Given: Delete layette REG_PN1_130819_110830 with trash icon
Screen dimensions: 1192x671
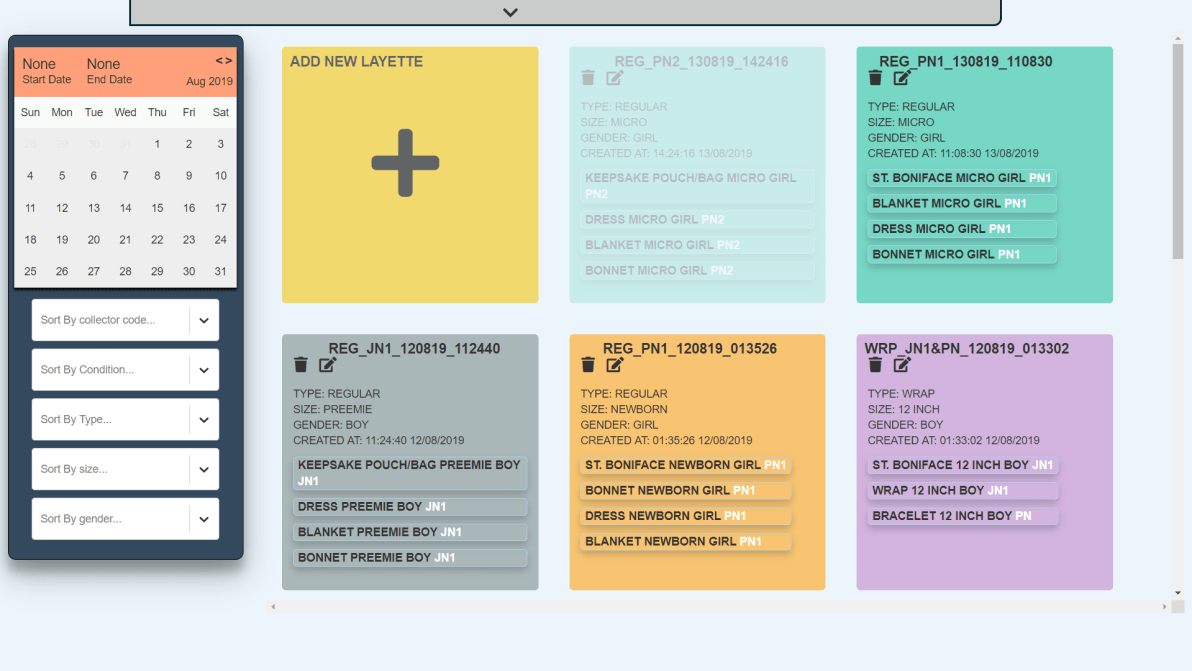Looking at the screenshot, I should click(875, 78).
